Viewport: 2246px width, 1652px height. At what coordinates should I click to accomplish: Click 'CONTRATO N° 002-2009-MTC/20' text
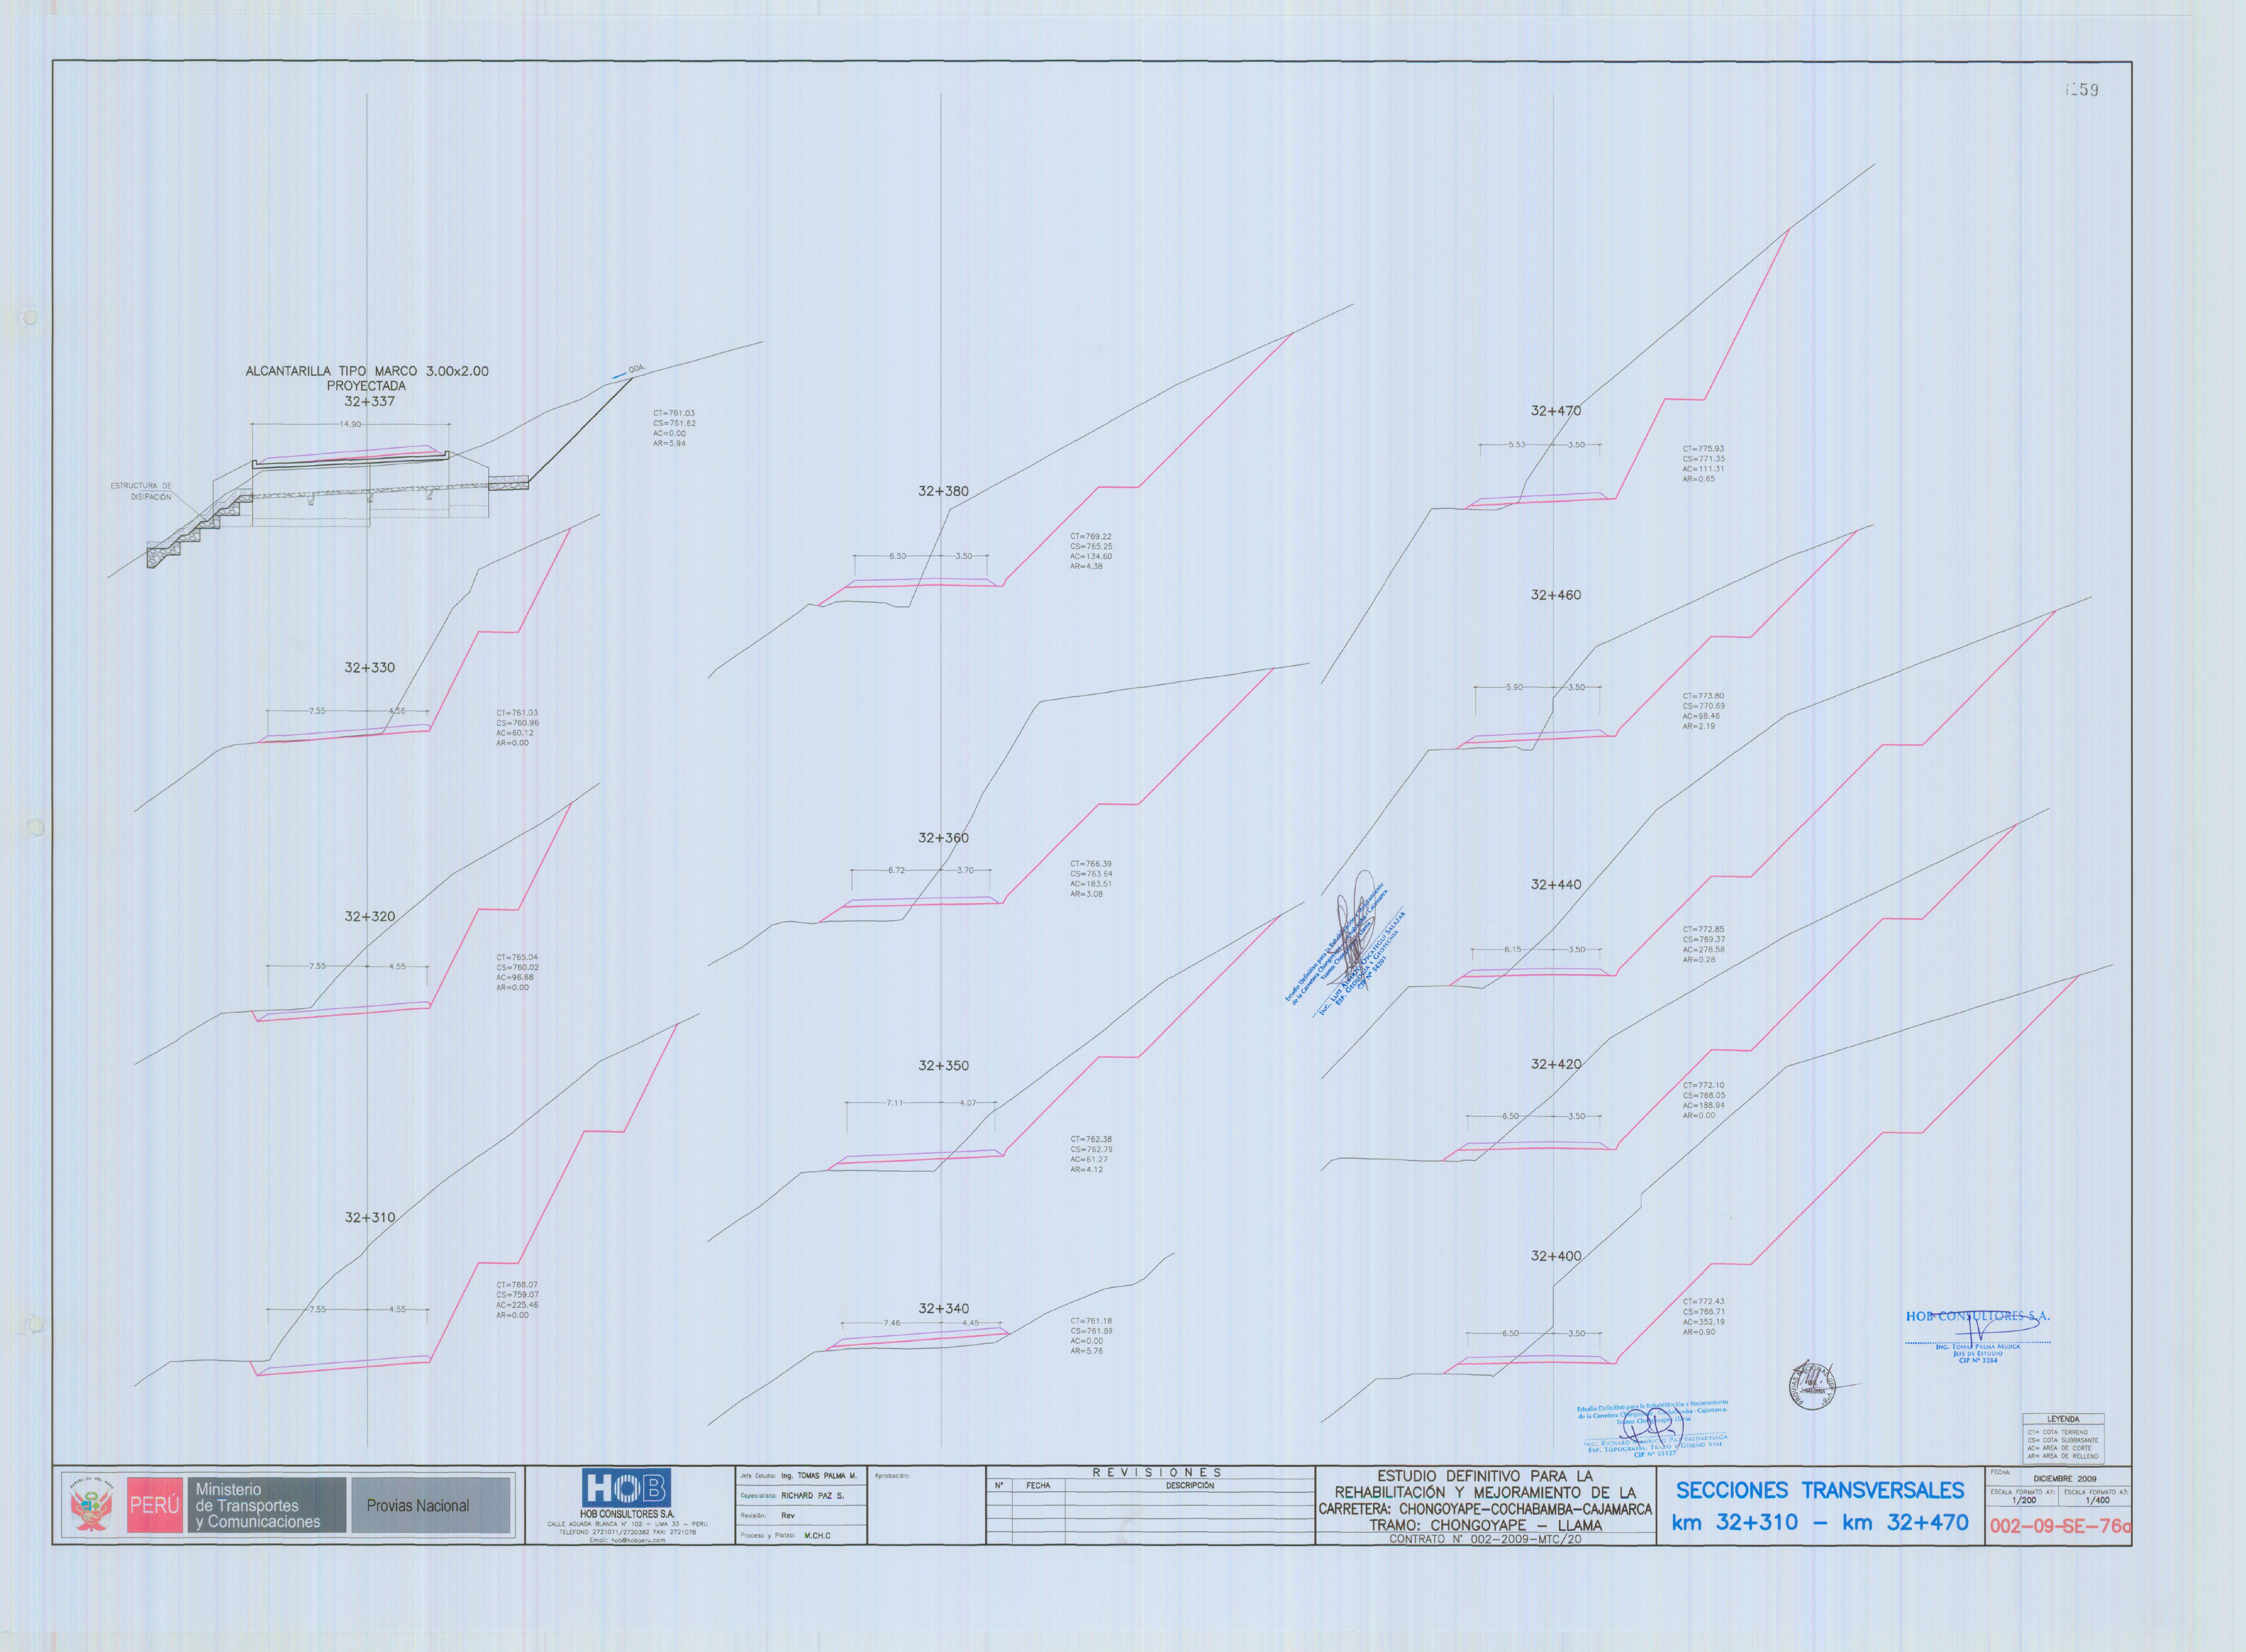[1486, 1539]
